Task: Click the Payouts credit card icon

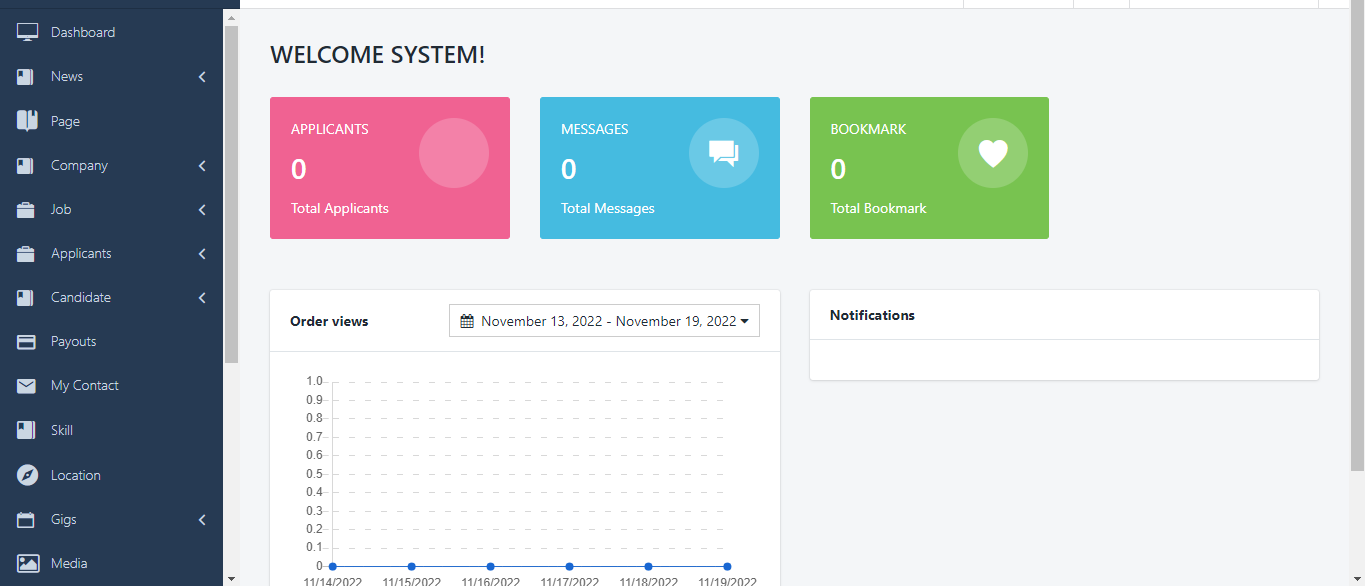Action: pyautogui.click(x=27, y=342)
